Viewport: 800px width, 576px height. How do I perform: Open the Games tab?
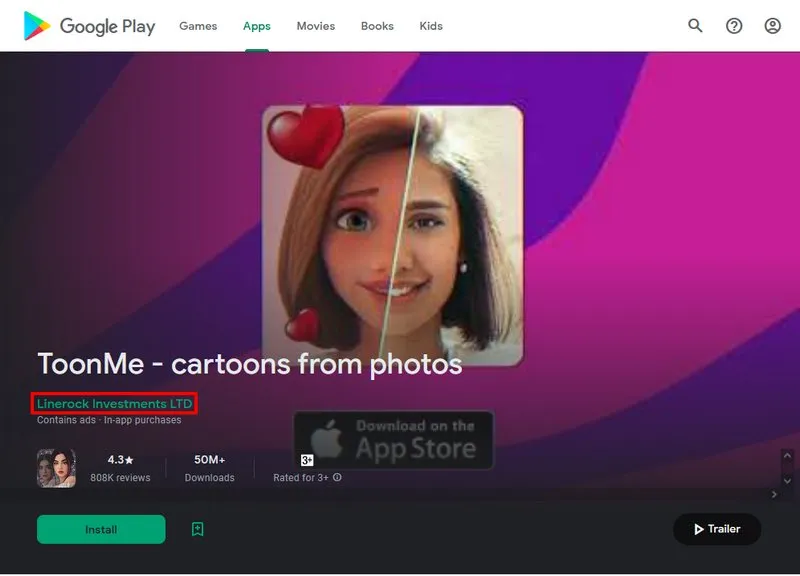click(198, 26)
